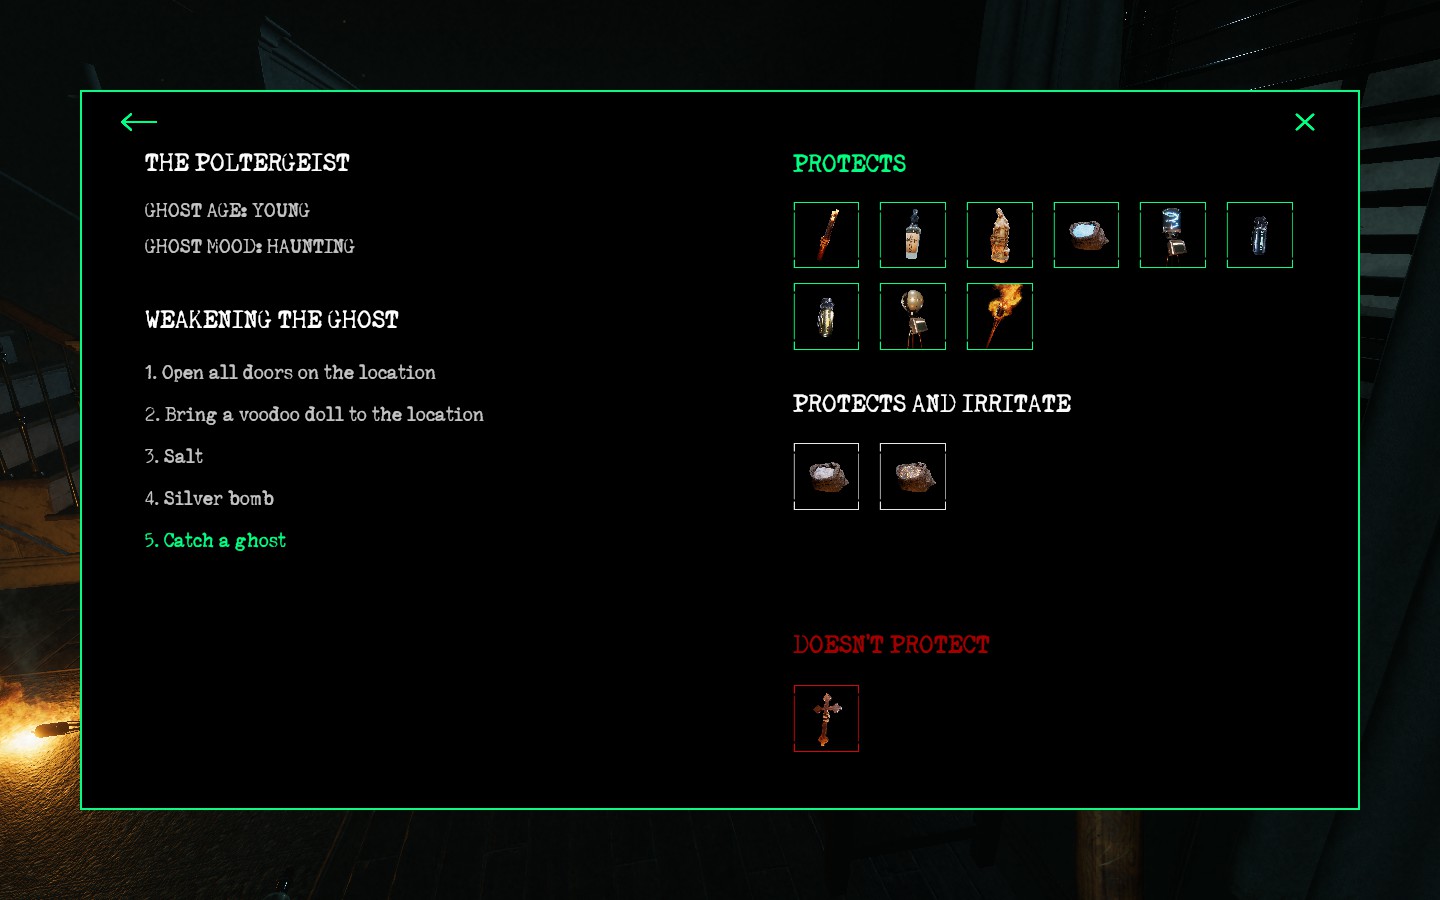Click the 'Open all doors on the location' step
The height and width of the screenshot is (900, 1440).
(290, 373)
